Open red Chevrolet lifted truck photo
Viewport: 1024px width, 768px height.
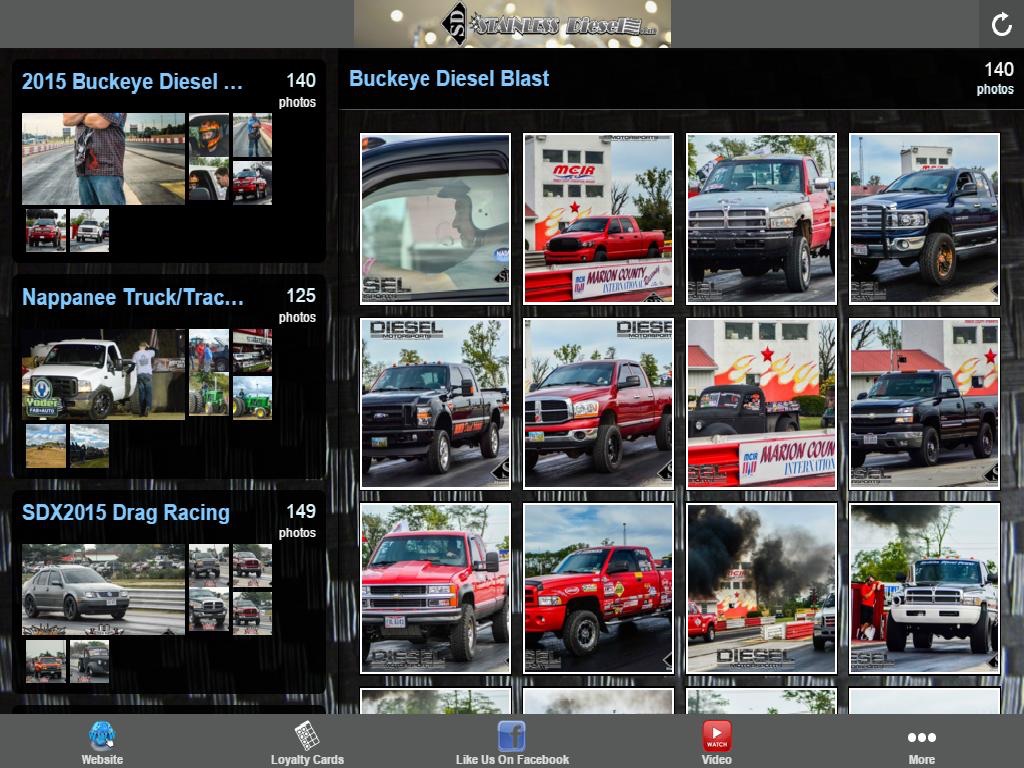436,588
